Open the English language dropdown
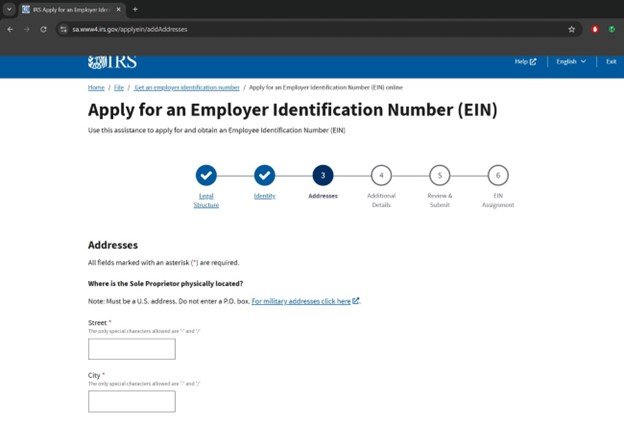The height and width of the screenshot is (424, 624). 571,62
